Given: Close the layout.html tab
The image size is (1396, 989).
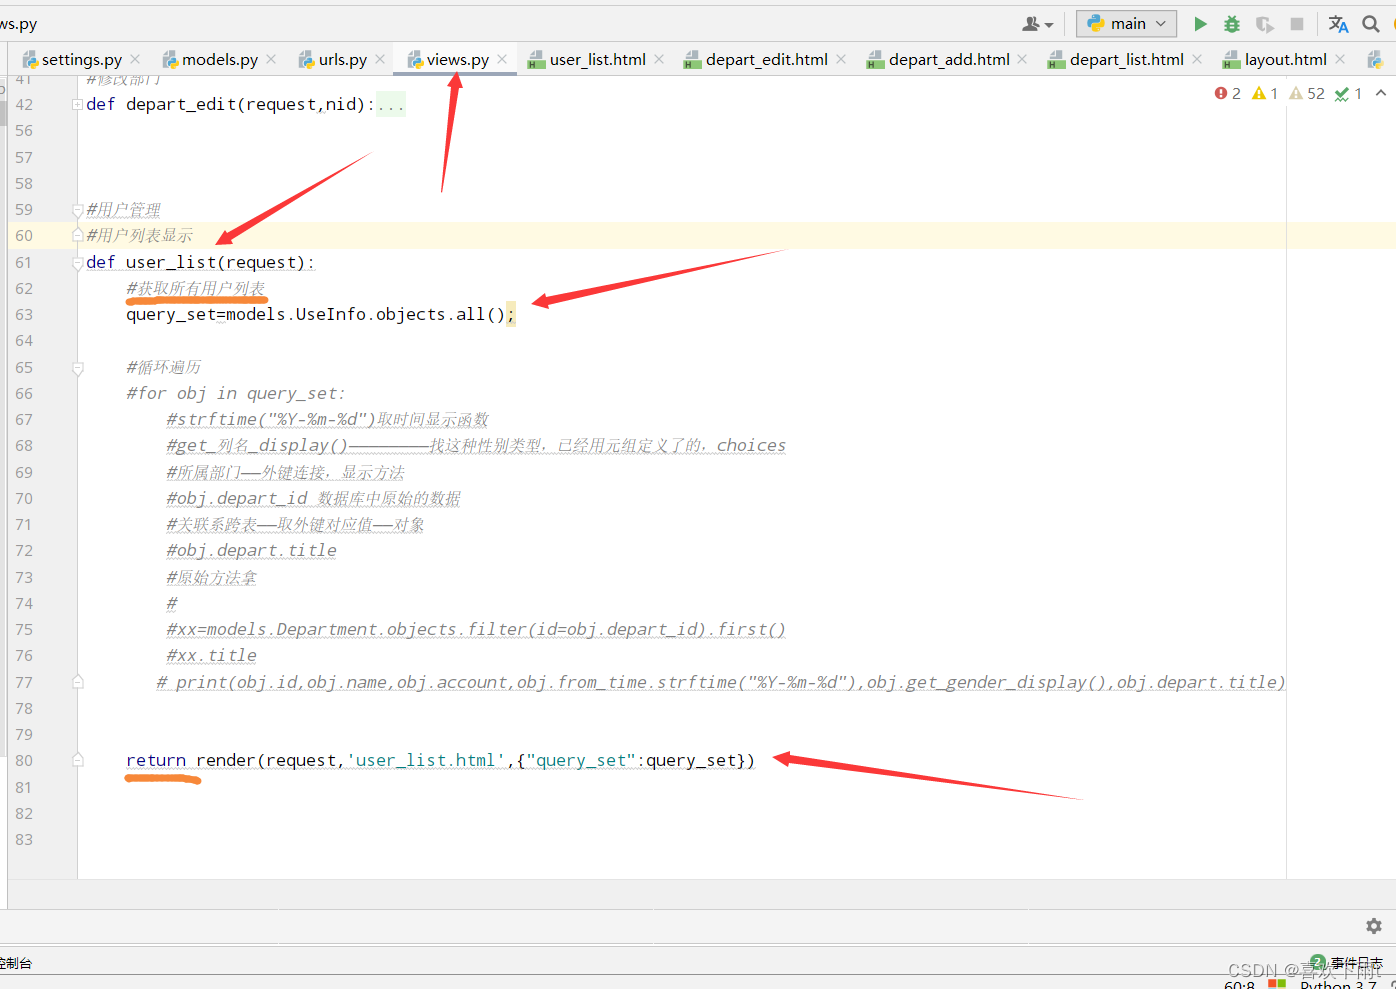Looking at the screenshot, I should tap(1340, 59).
